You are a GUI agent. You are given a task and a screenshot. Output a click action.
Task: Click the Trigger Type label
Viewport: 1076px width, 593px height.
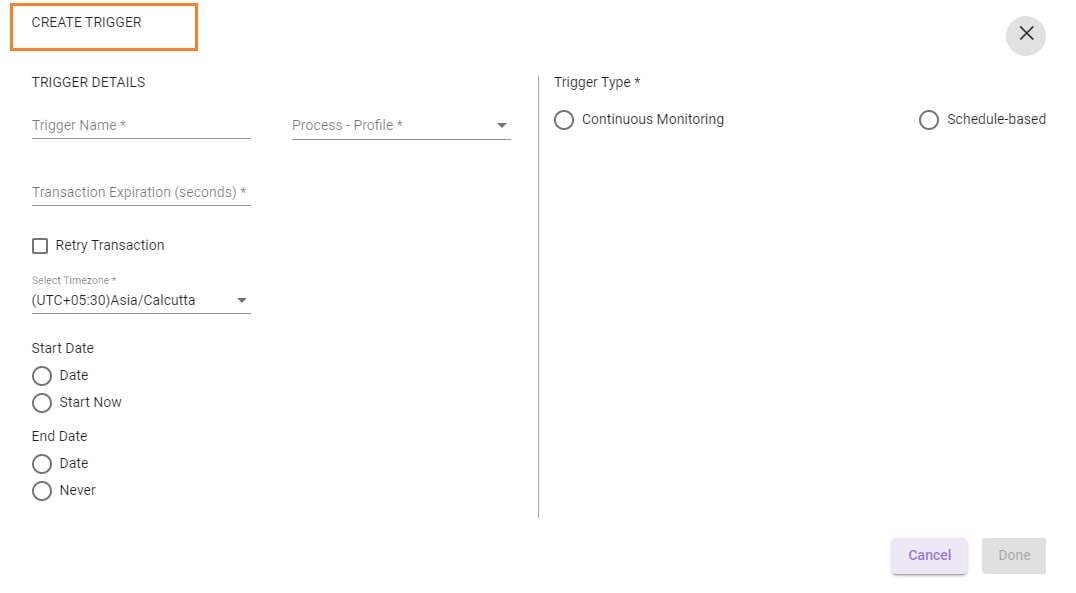click(x=597, y=82)
